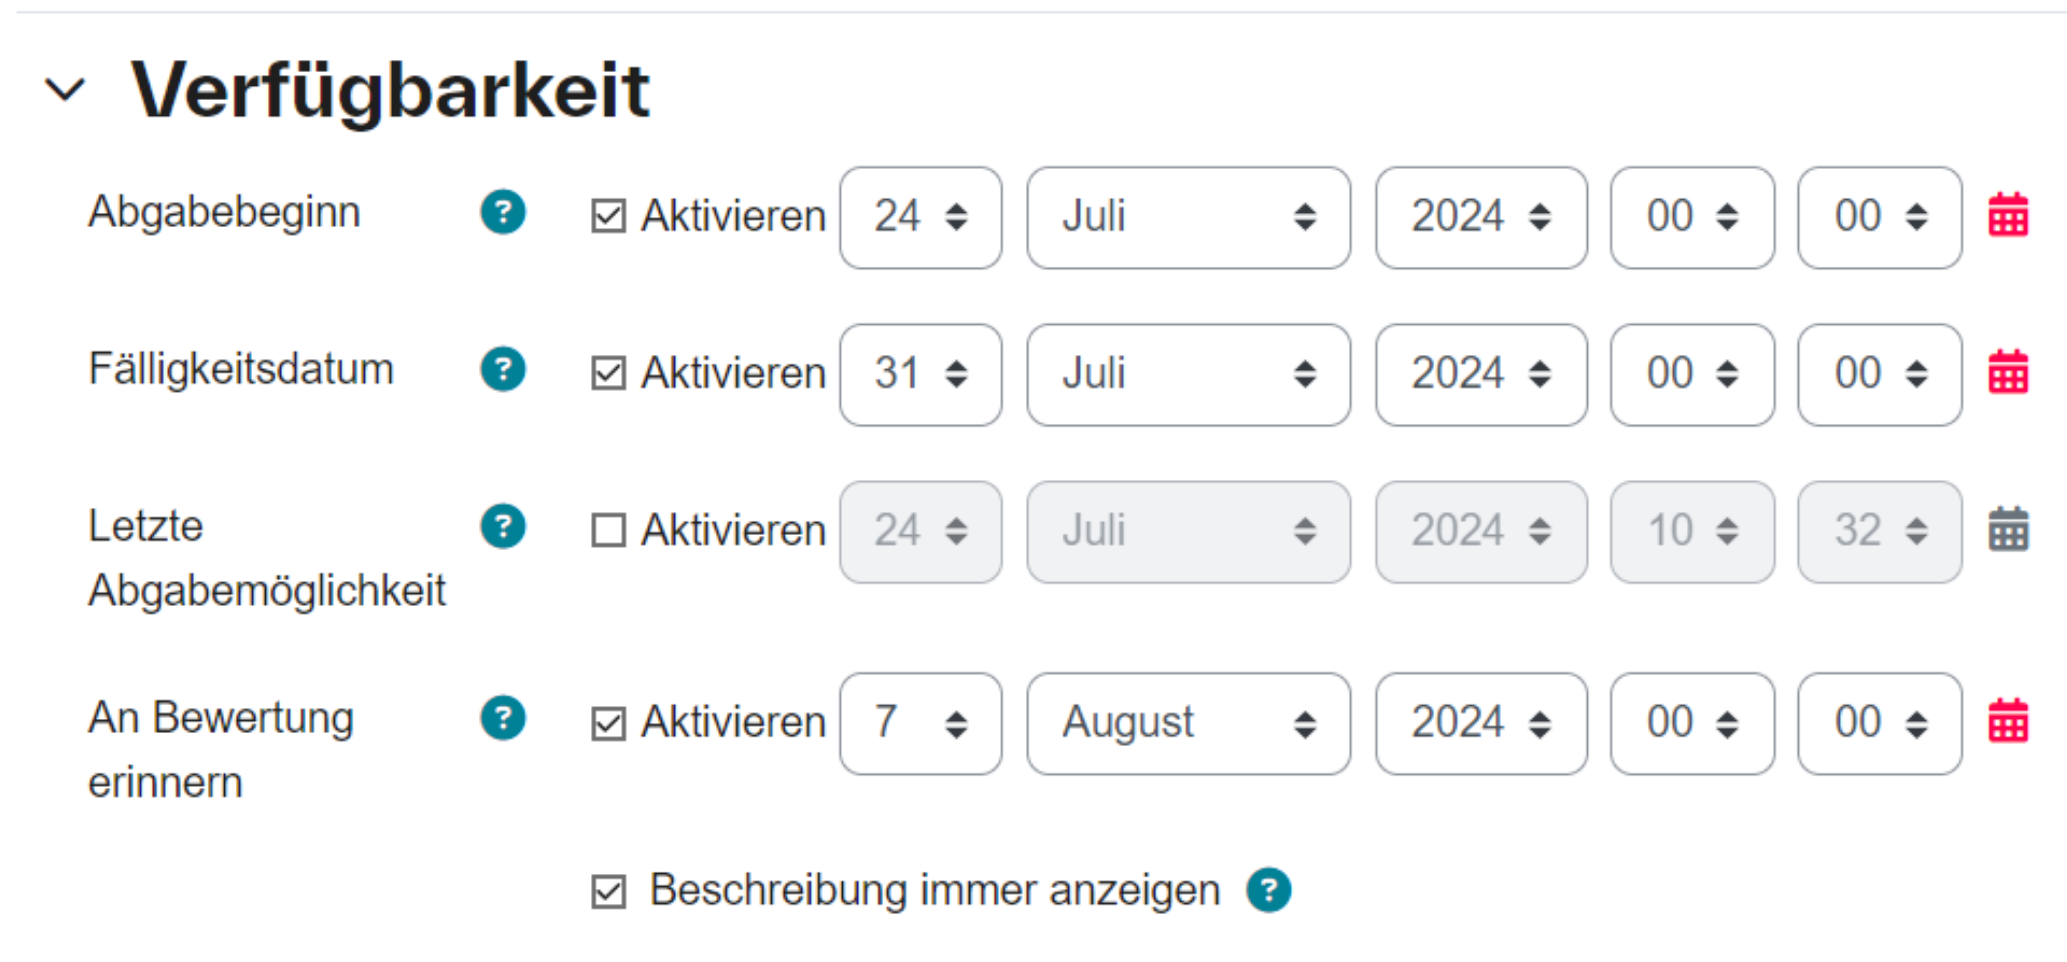This screenshot has height=962, width=2067.
Task: Select the hour field for An Bewertung erinnern
Action: pyautogui.click(x=1692, y=722)
